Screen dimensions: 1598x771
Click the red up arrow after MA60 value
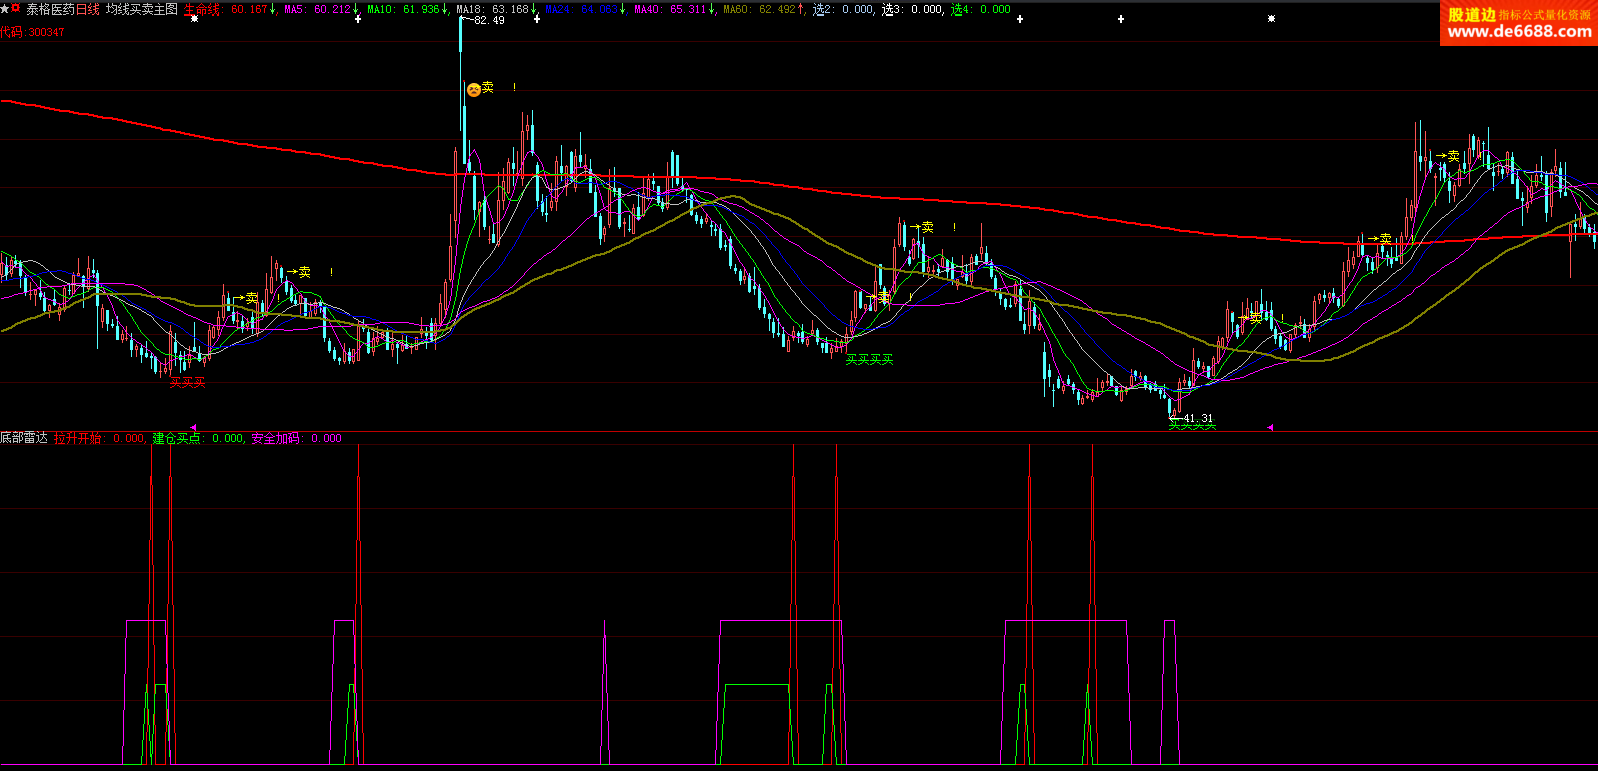(801, 9)
